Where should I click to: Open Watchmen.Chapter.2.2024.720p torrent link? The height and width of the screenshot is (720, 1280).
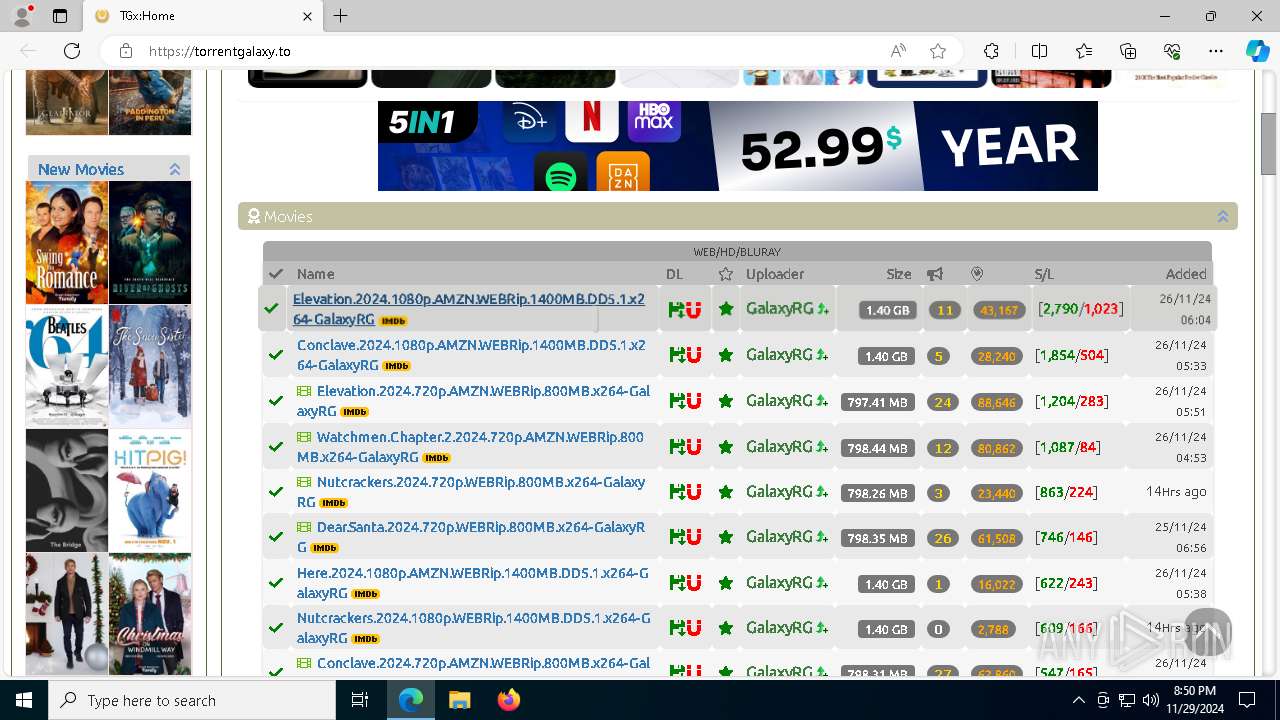[471, 447]
